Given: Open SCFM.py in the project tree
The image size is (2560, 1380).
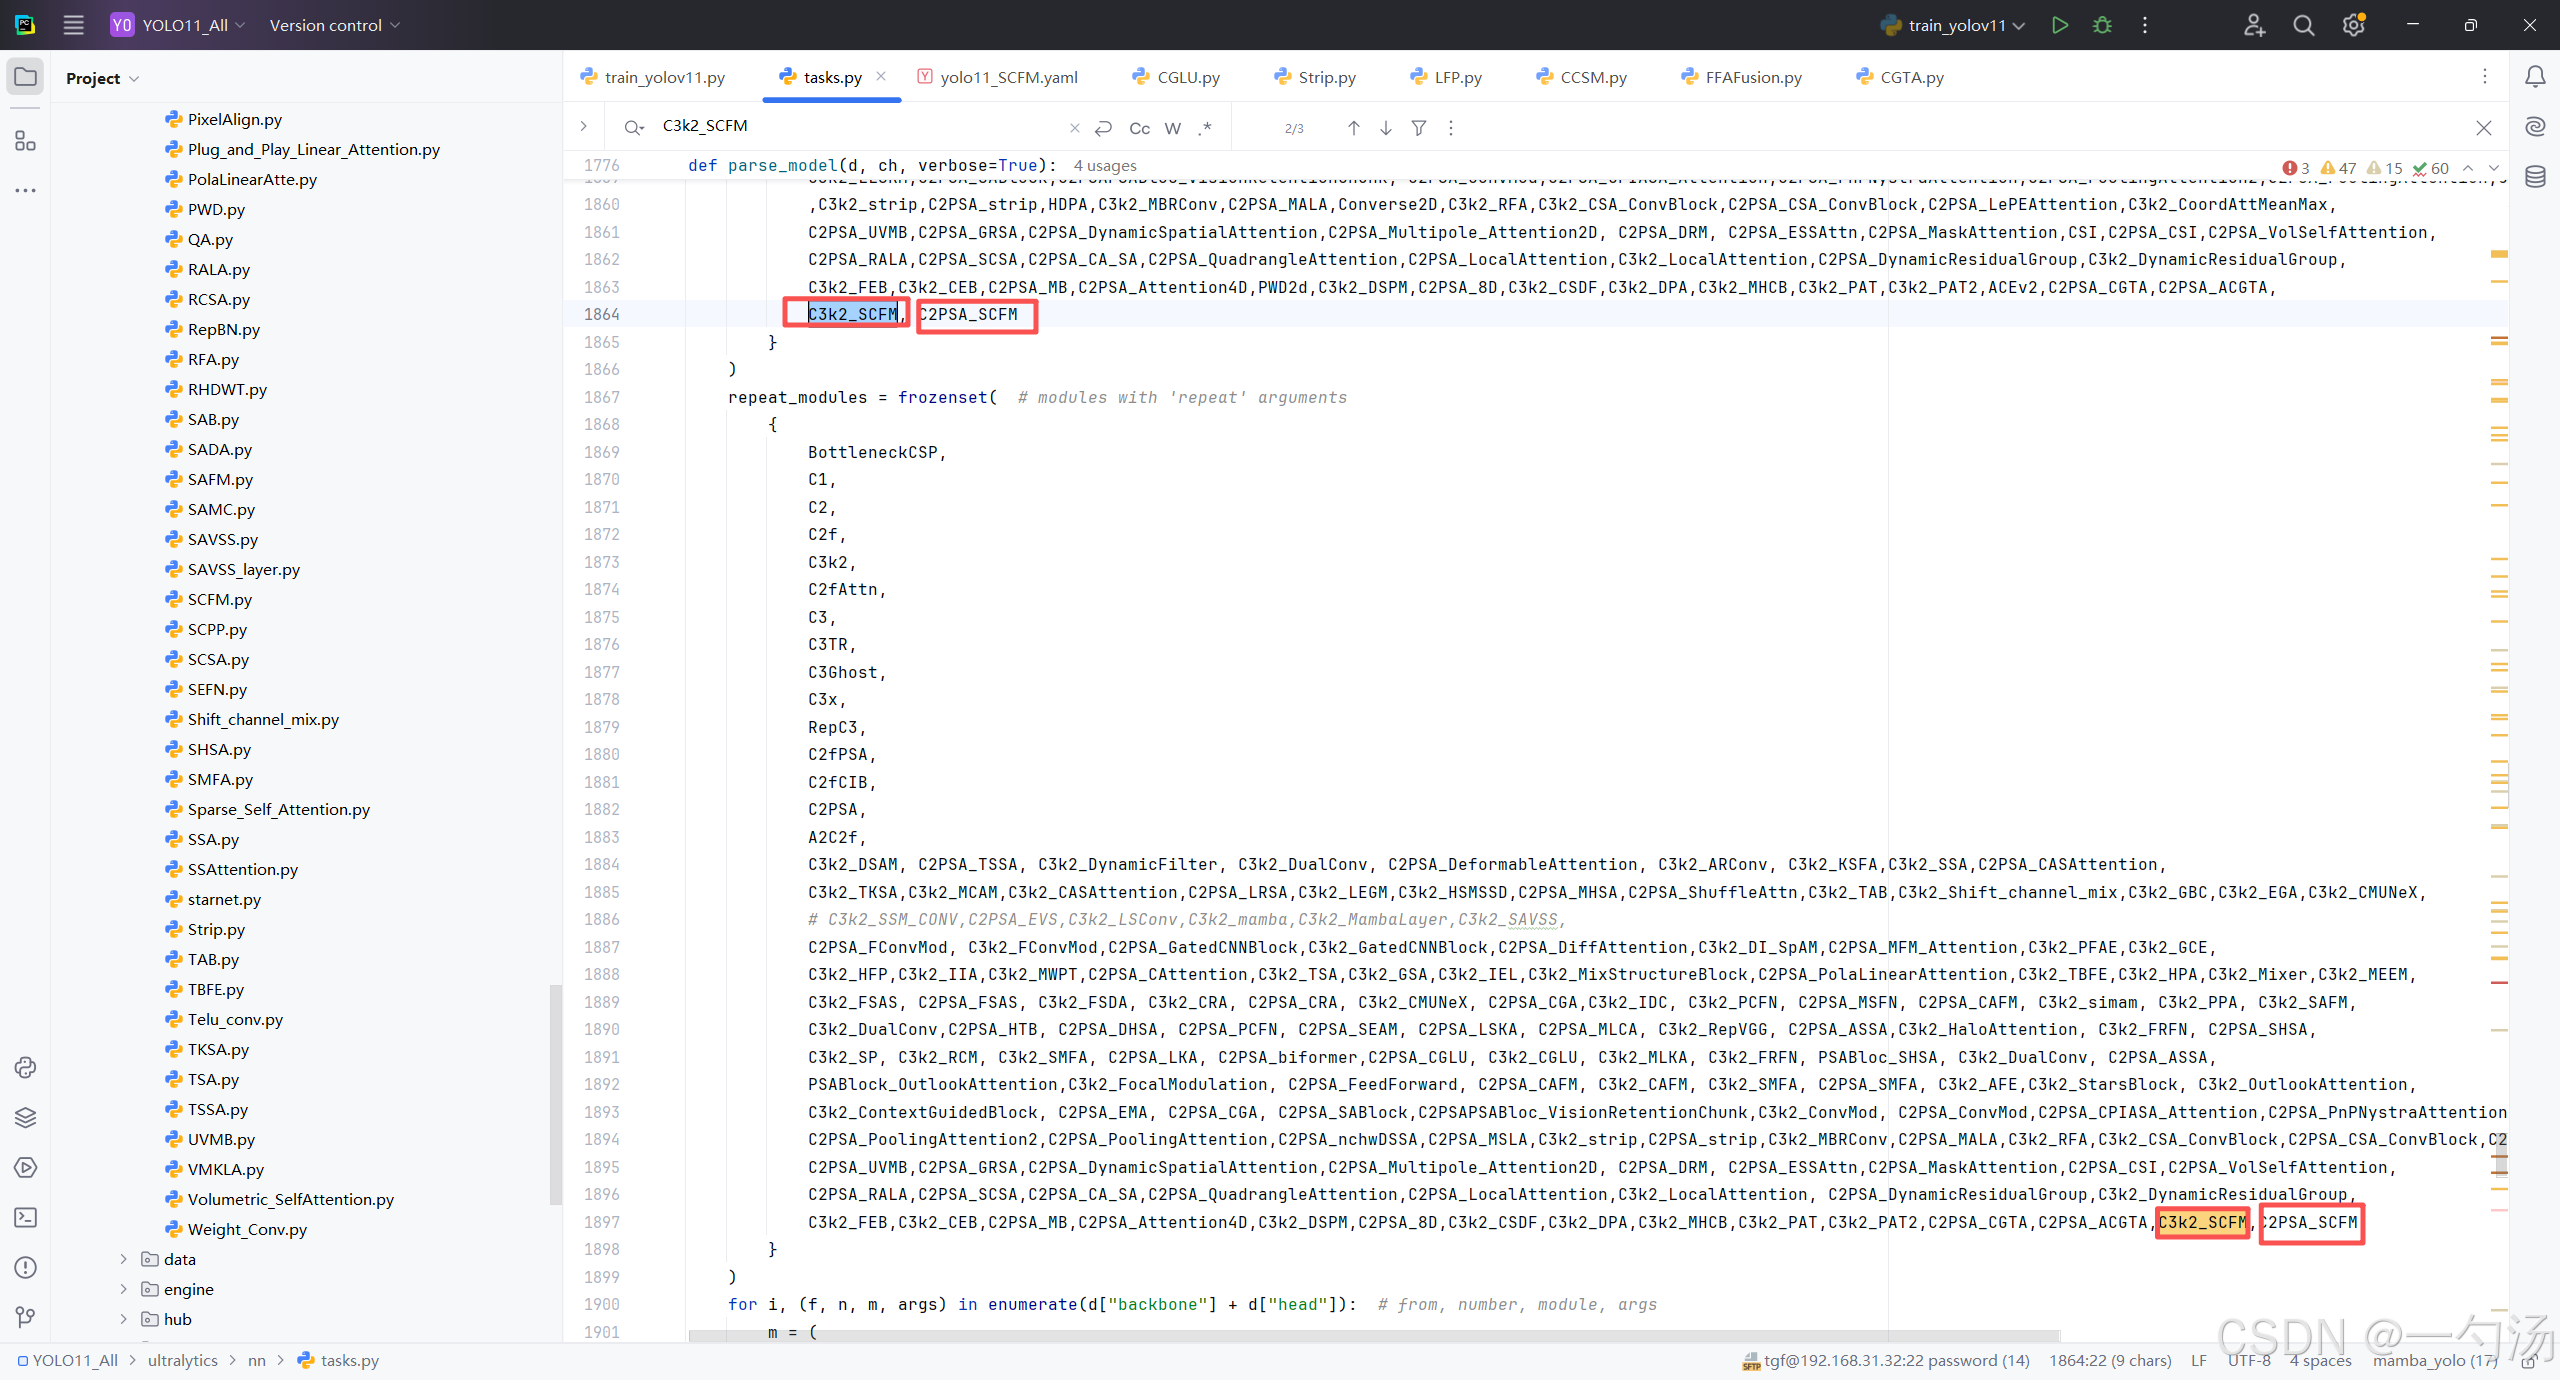Looking at the screenshot, I should (x=219, y=599).
